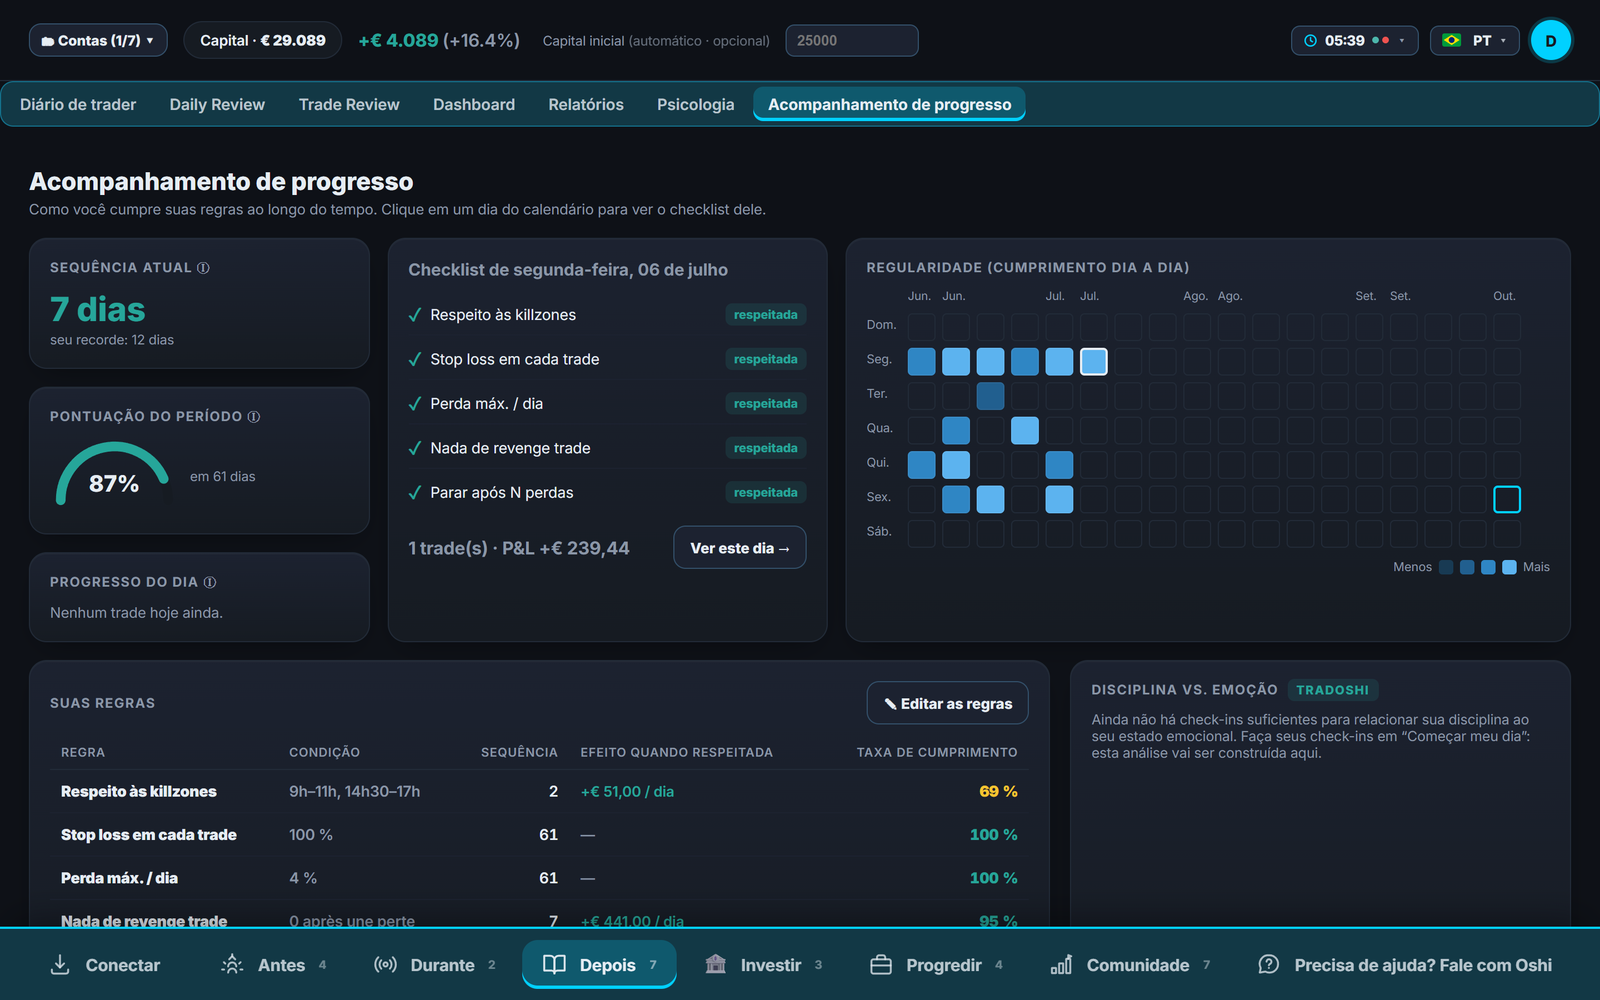Click the darkest legend swatch next to Menos
1600x1000 pixels.
[x=1446, y=567]
